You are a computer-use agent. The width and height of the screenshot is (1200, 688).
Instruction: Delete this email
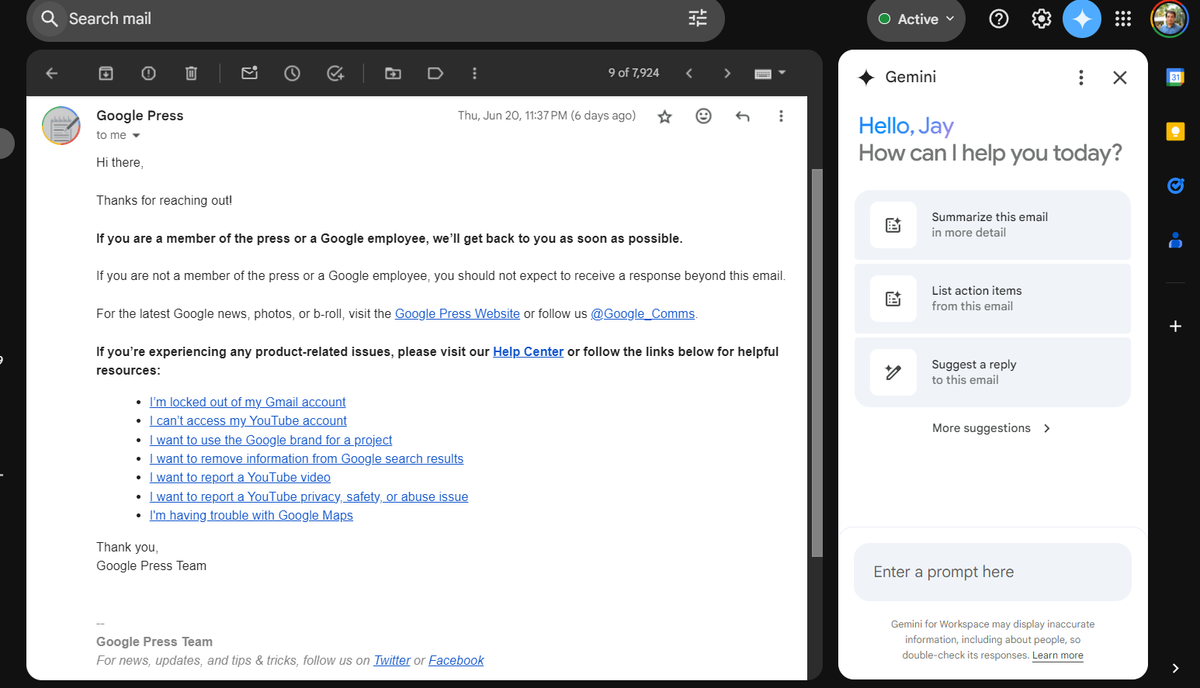(x=190, y=72)
